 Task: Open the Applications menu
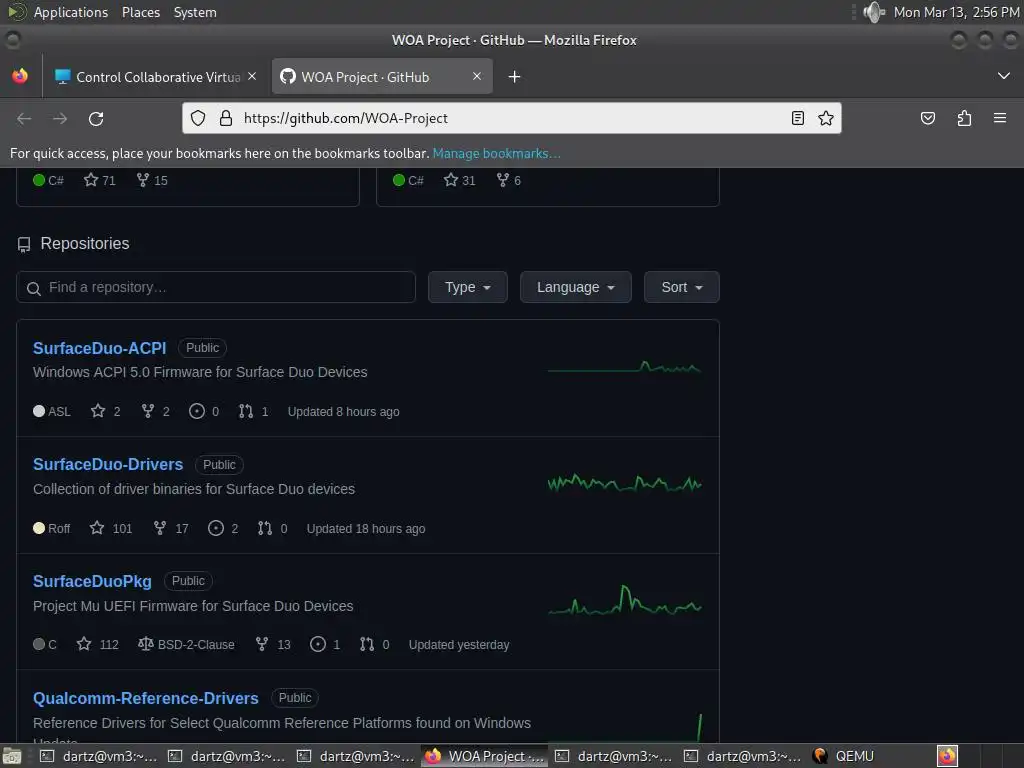[x=71, y=12]
